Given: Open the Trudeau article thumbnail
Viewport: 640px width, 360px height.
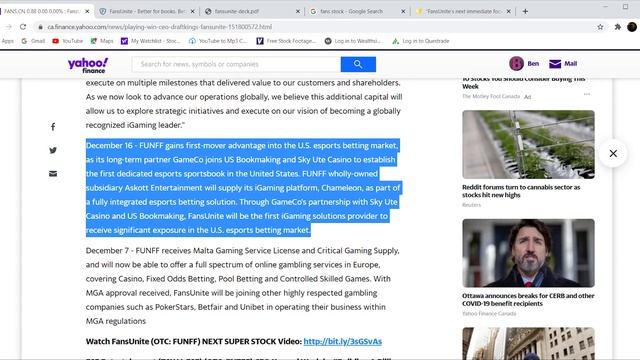Looking at the screenshot, I should coord(528,253).
